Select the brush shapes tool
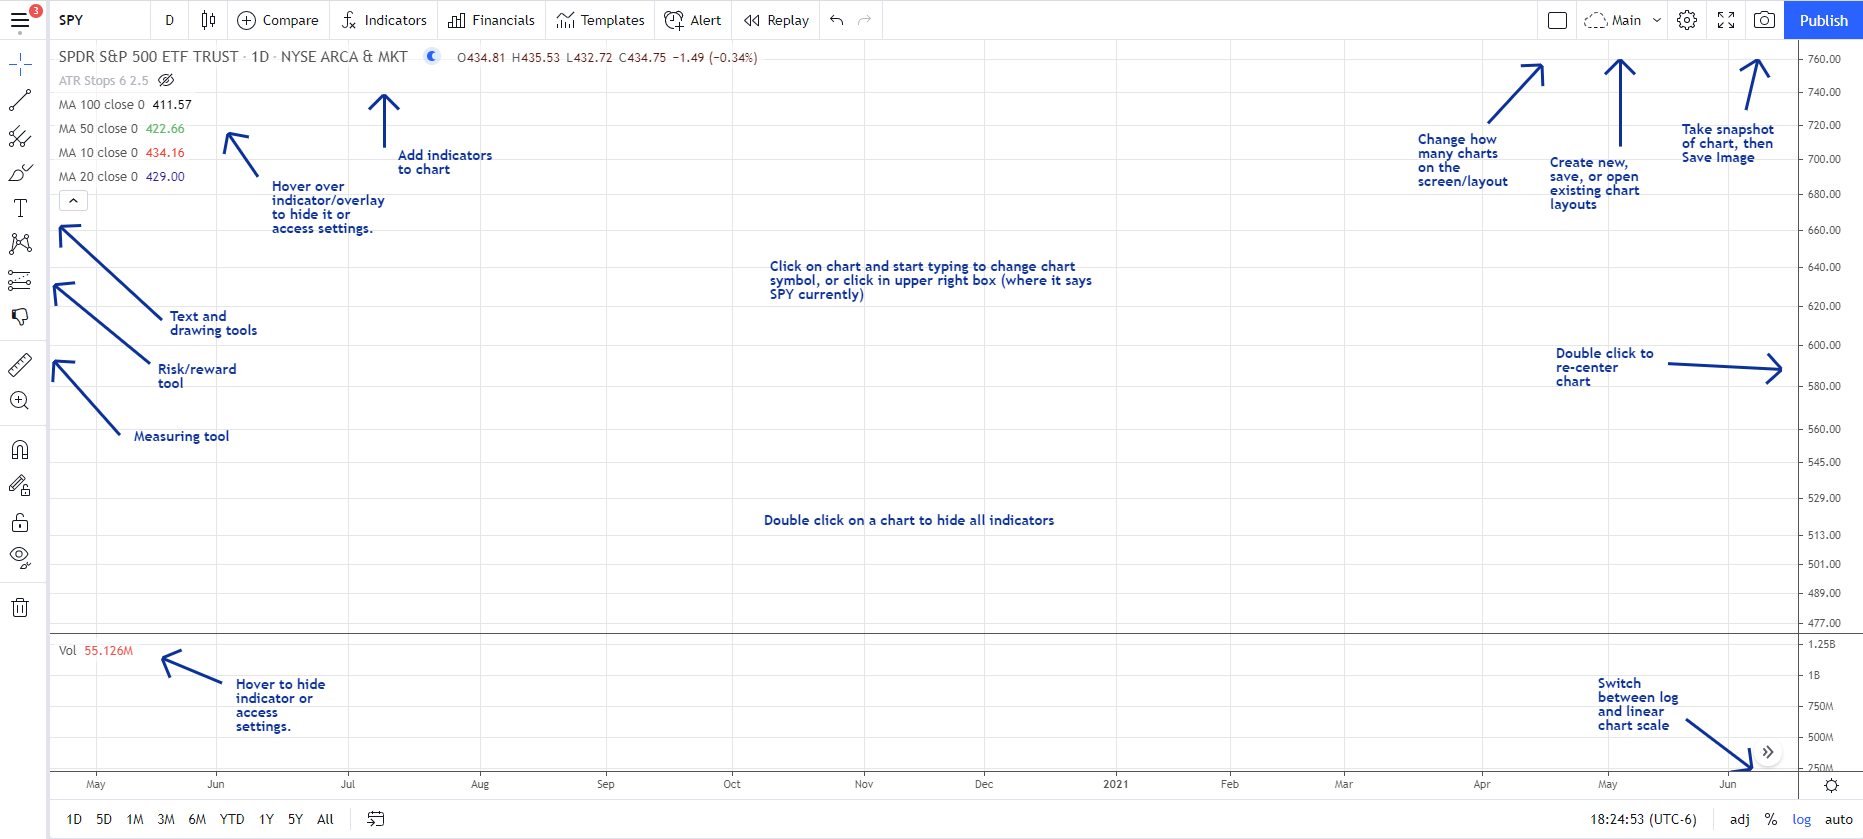 point(20,173)
